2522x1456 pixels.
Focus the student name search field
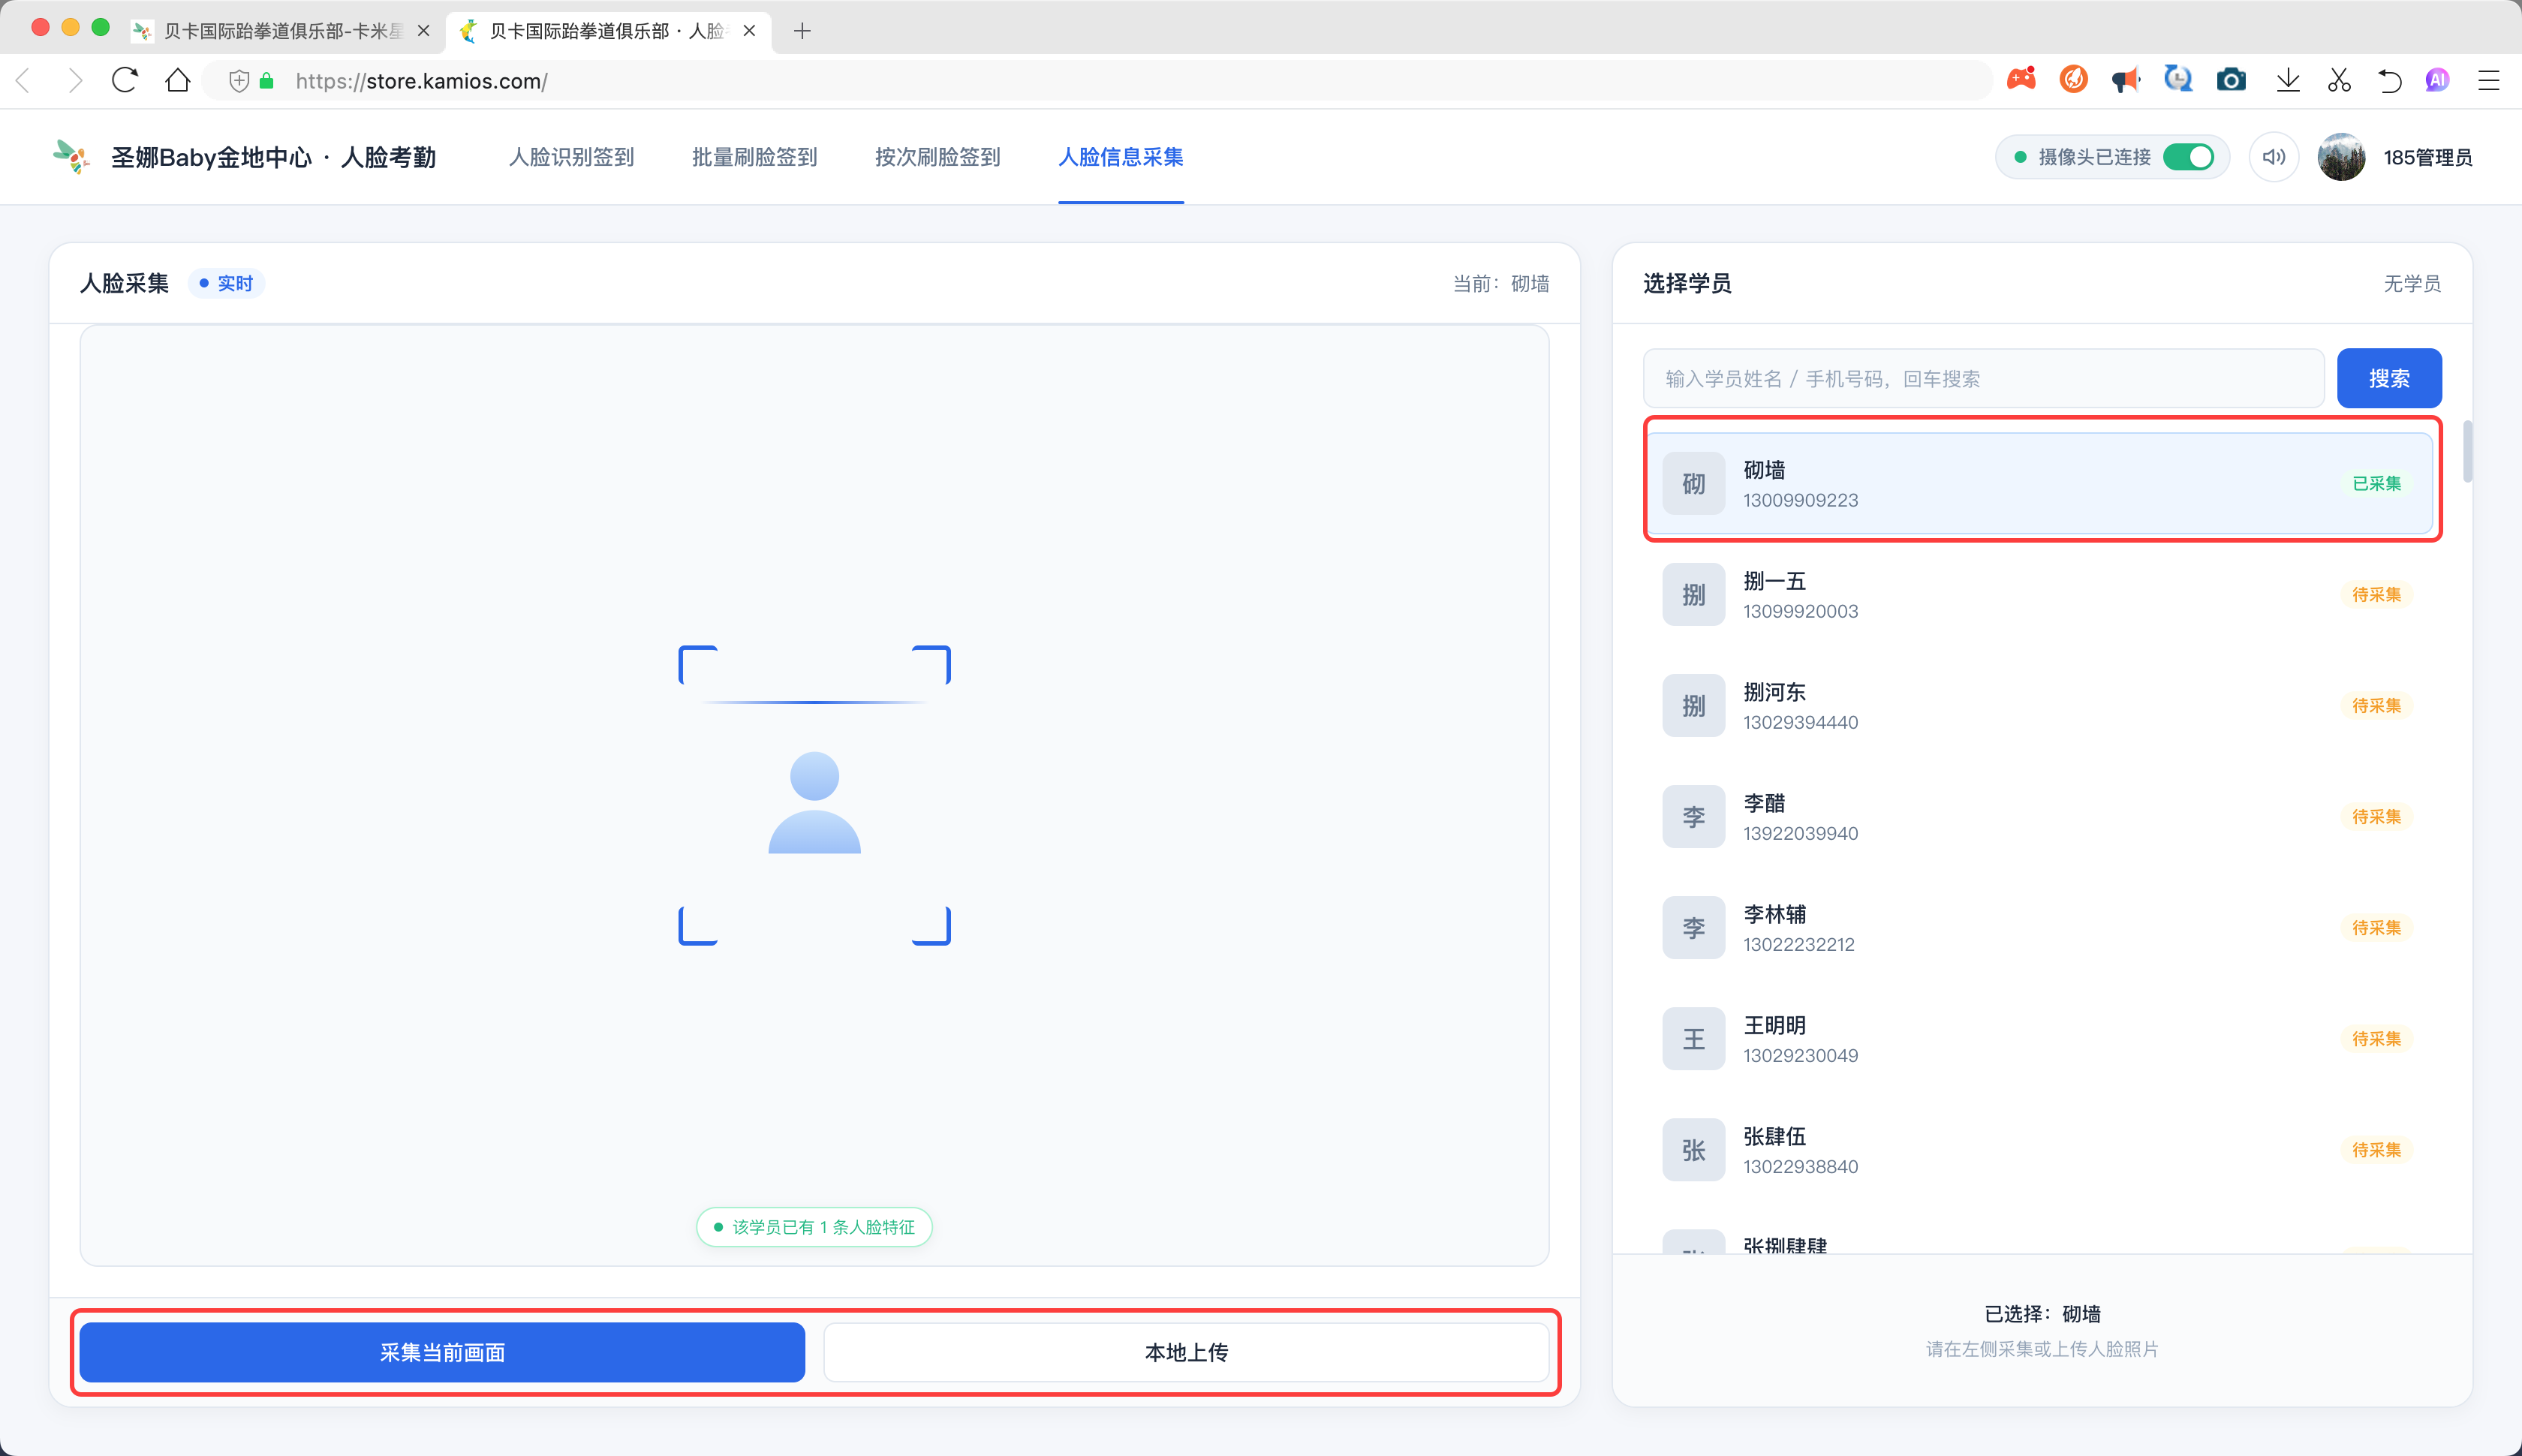(x=1983, y=378)
